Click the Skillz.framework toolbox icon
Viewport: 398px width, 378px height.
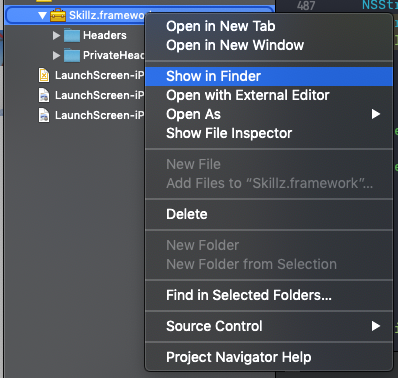tap(58, 15)
